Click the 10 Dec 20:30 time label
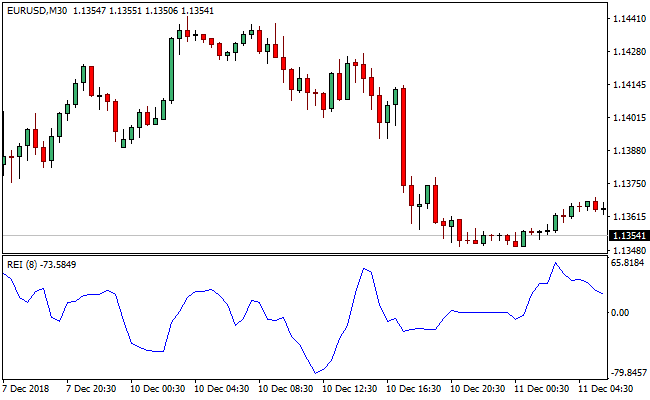650x400 pixels. [x=478, y=389]
